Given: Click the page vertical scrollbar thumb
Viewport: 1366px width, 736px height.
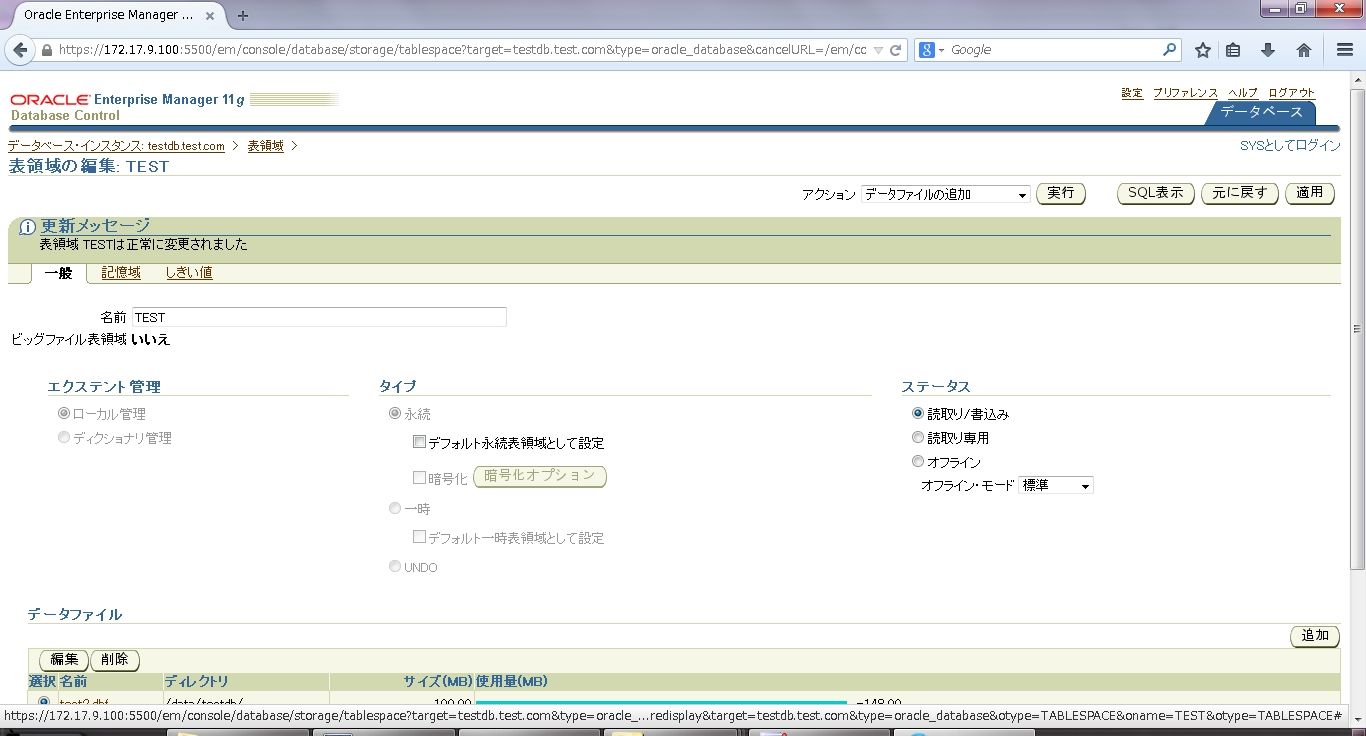Looking at the screenshot, I should click(1357, 329).
